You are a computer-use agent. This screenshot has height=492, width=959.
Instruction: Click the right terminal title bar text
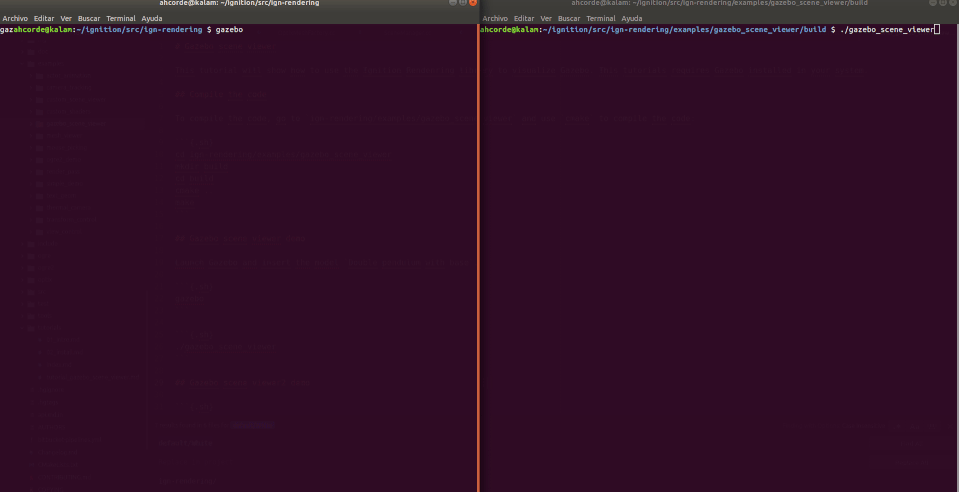(719, 3)
